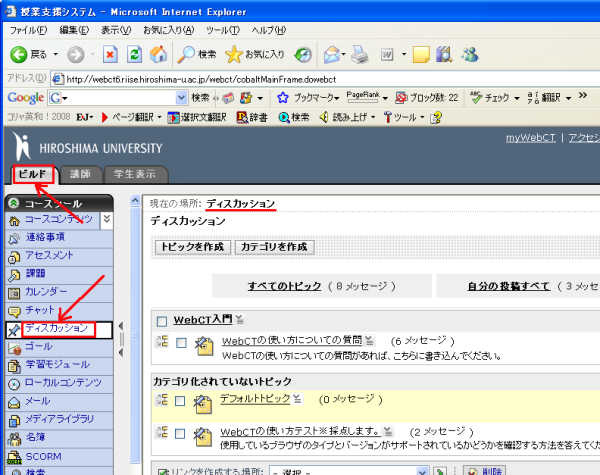The height and width of the screenshot is (475, 600).
Task: Expand the コースコンテンツ double chevron
Action: [x=107, y=219]
